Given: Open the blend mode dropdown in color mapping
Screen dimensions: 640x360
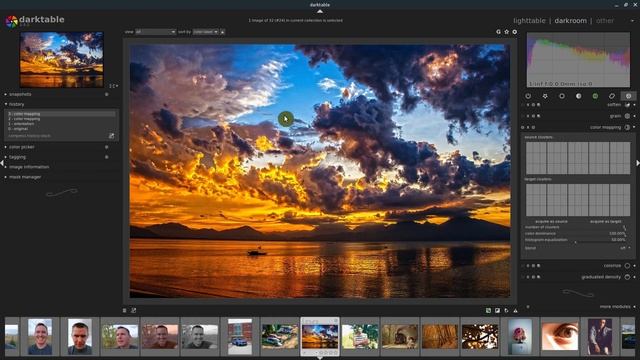Looking at the screenshot, I should pyautogui.click(x=577, y=248).
